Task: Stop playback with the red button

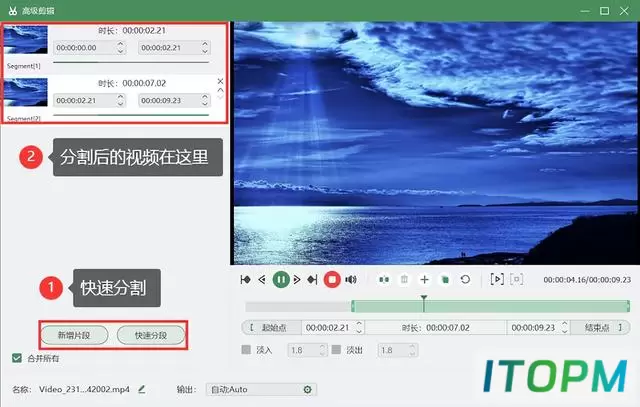Action: click(x=332, y=280)
